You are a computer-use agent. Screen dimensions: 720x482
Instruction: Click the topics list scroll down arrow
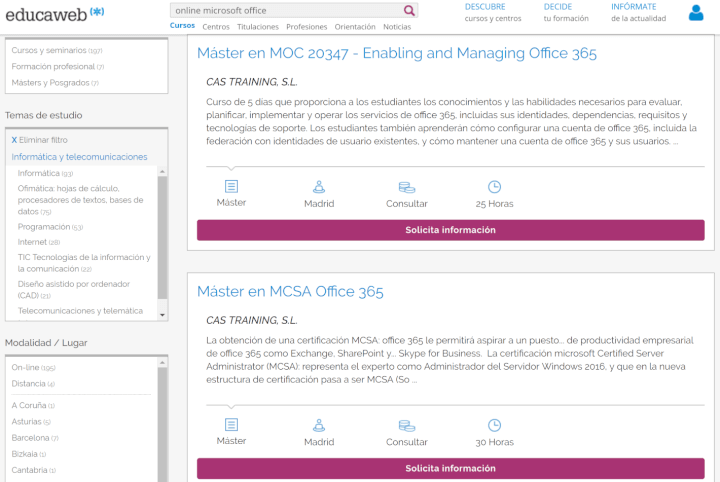coord(162,315)
